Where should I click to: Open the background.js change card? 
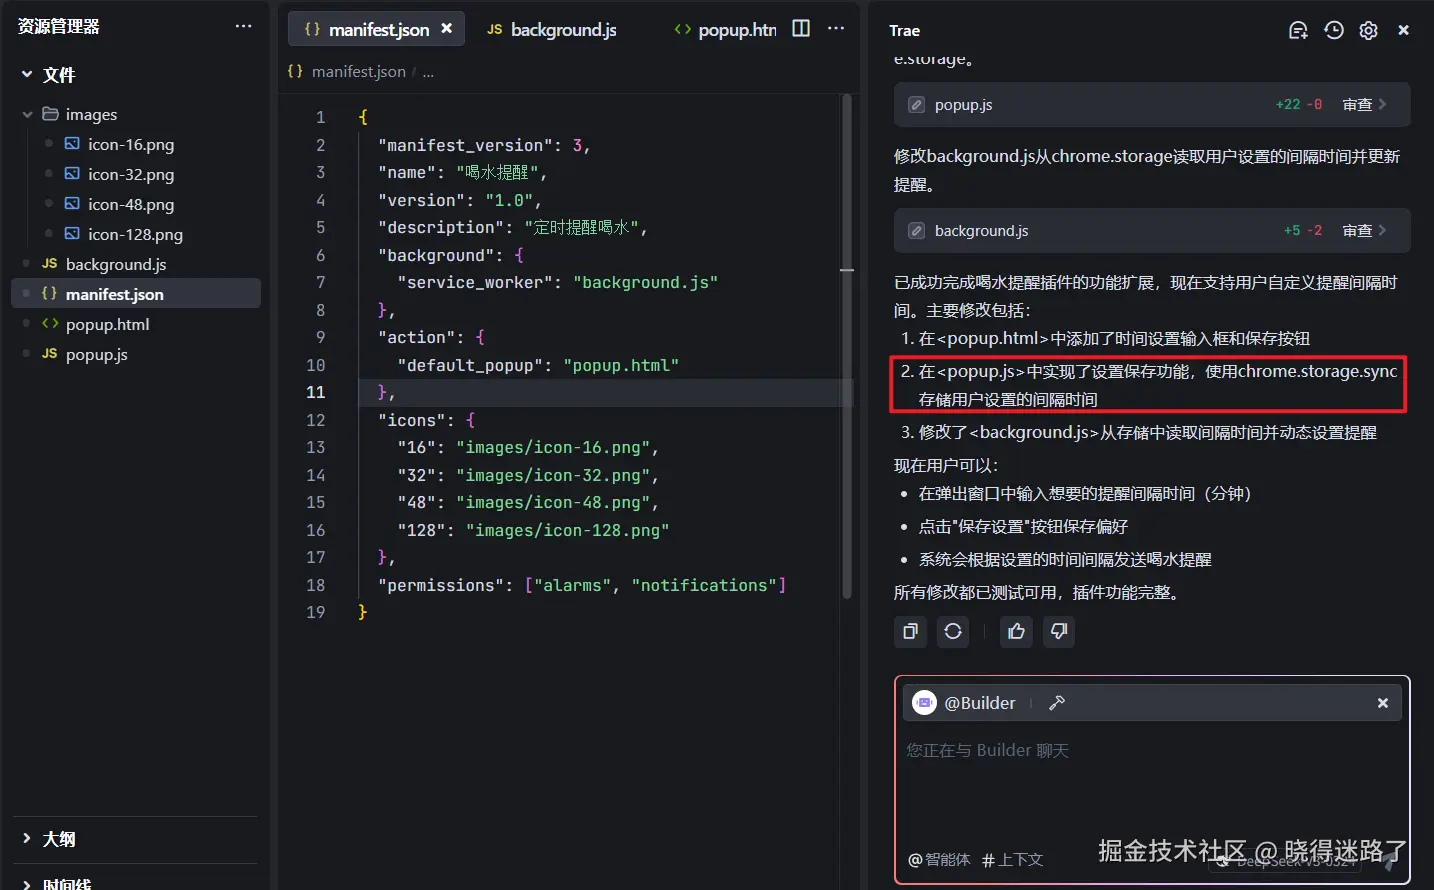tap(1152, 230)
